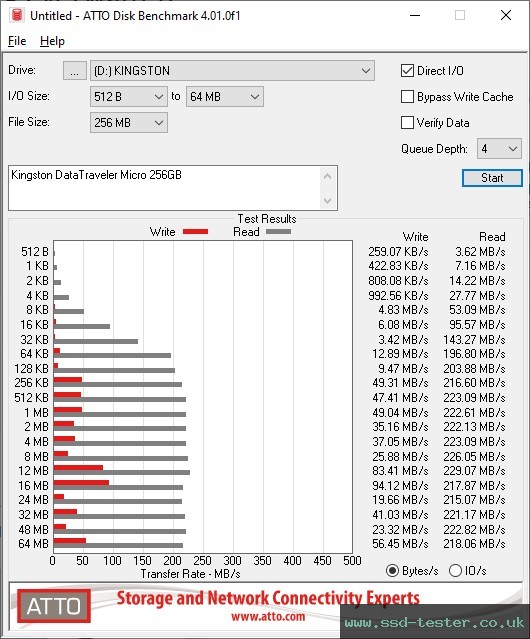
Task: Click the 48 MB row label in chart
Action: coord(33,529)
